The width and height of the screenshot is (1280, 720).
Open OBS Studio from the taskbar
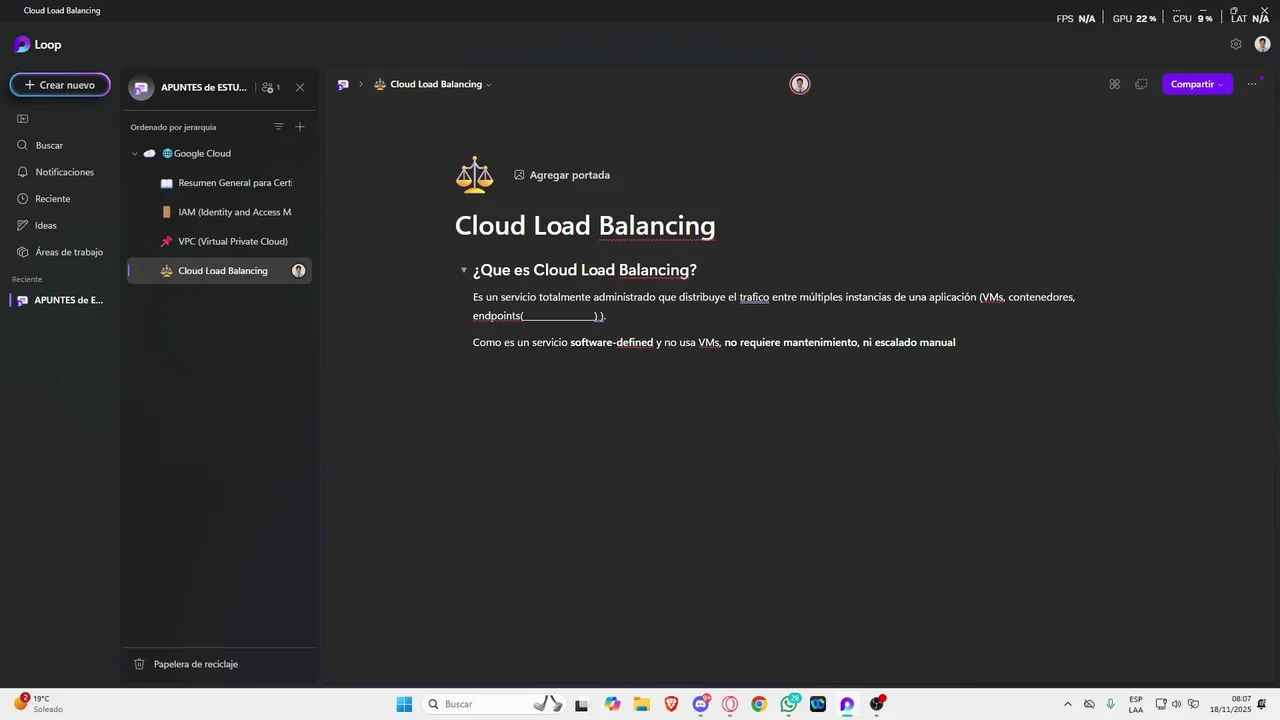click(x=877, y=704)
